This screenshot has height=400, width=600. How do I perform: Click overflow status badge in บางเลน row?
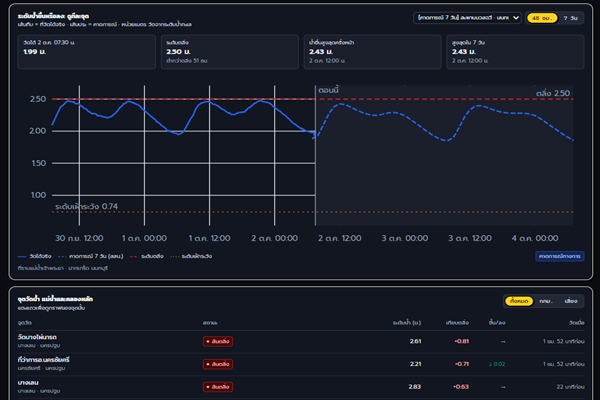coord(218,387)
